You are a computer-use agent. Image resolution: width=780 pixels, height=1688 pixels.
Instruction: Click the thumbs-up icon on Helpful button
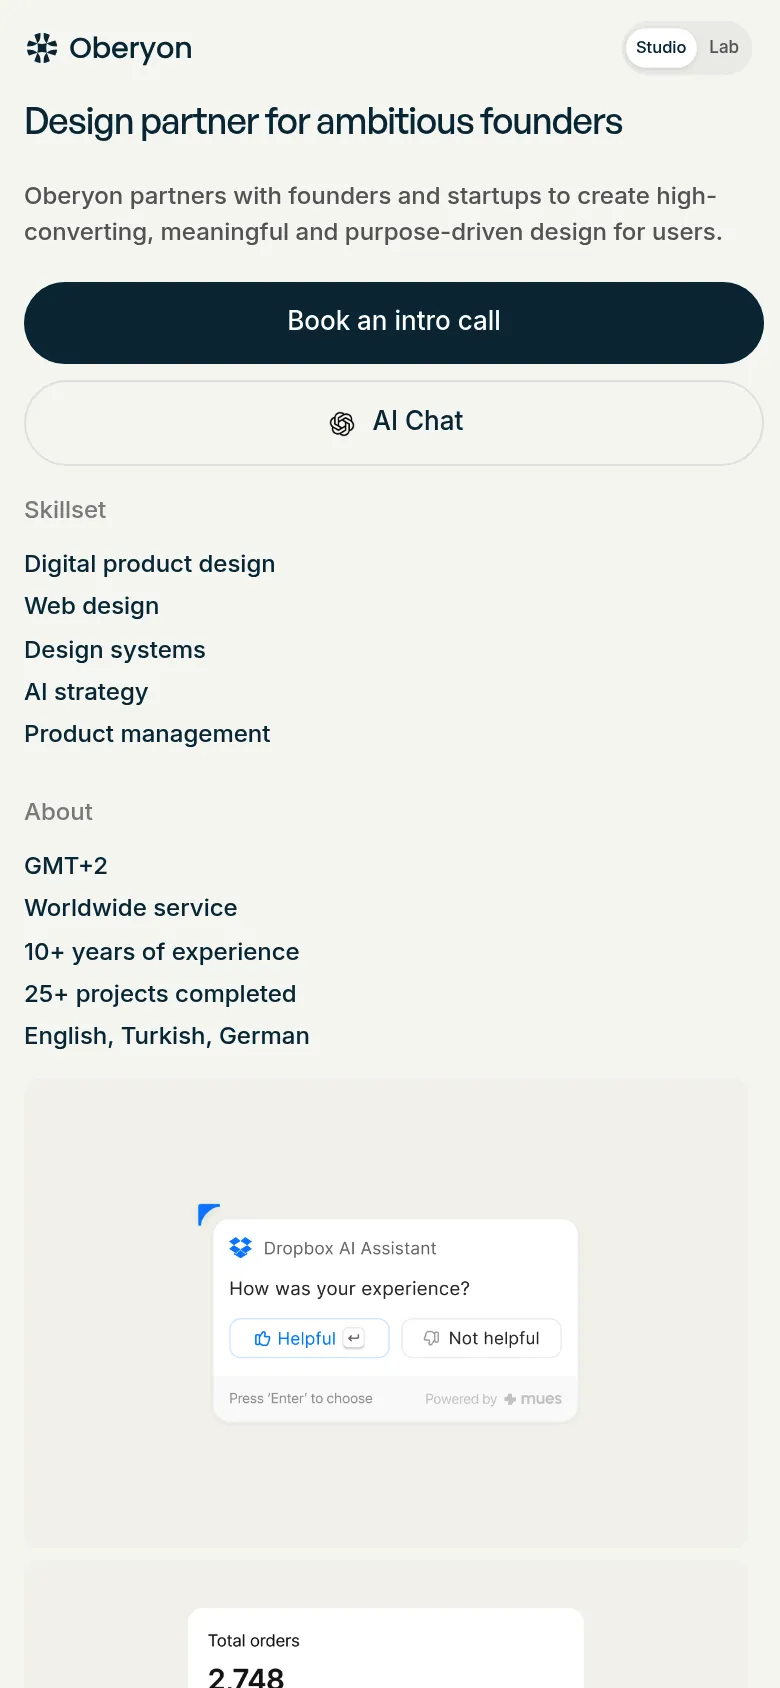point(263,1338)
